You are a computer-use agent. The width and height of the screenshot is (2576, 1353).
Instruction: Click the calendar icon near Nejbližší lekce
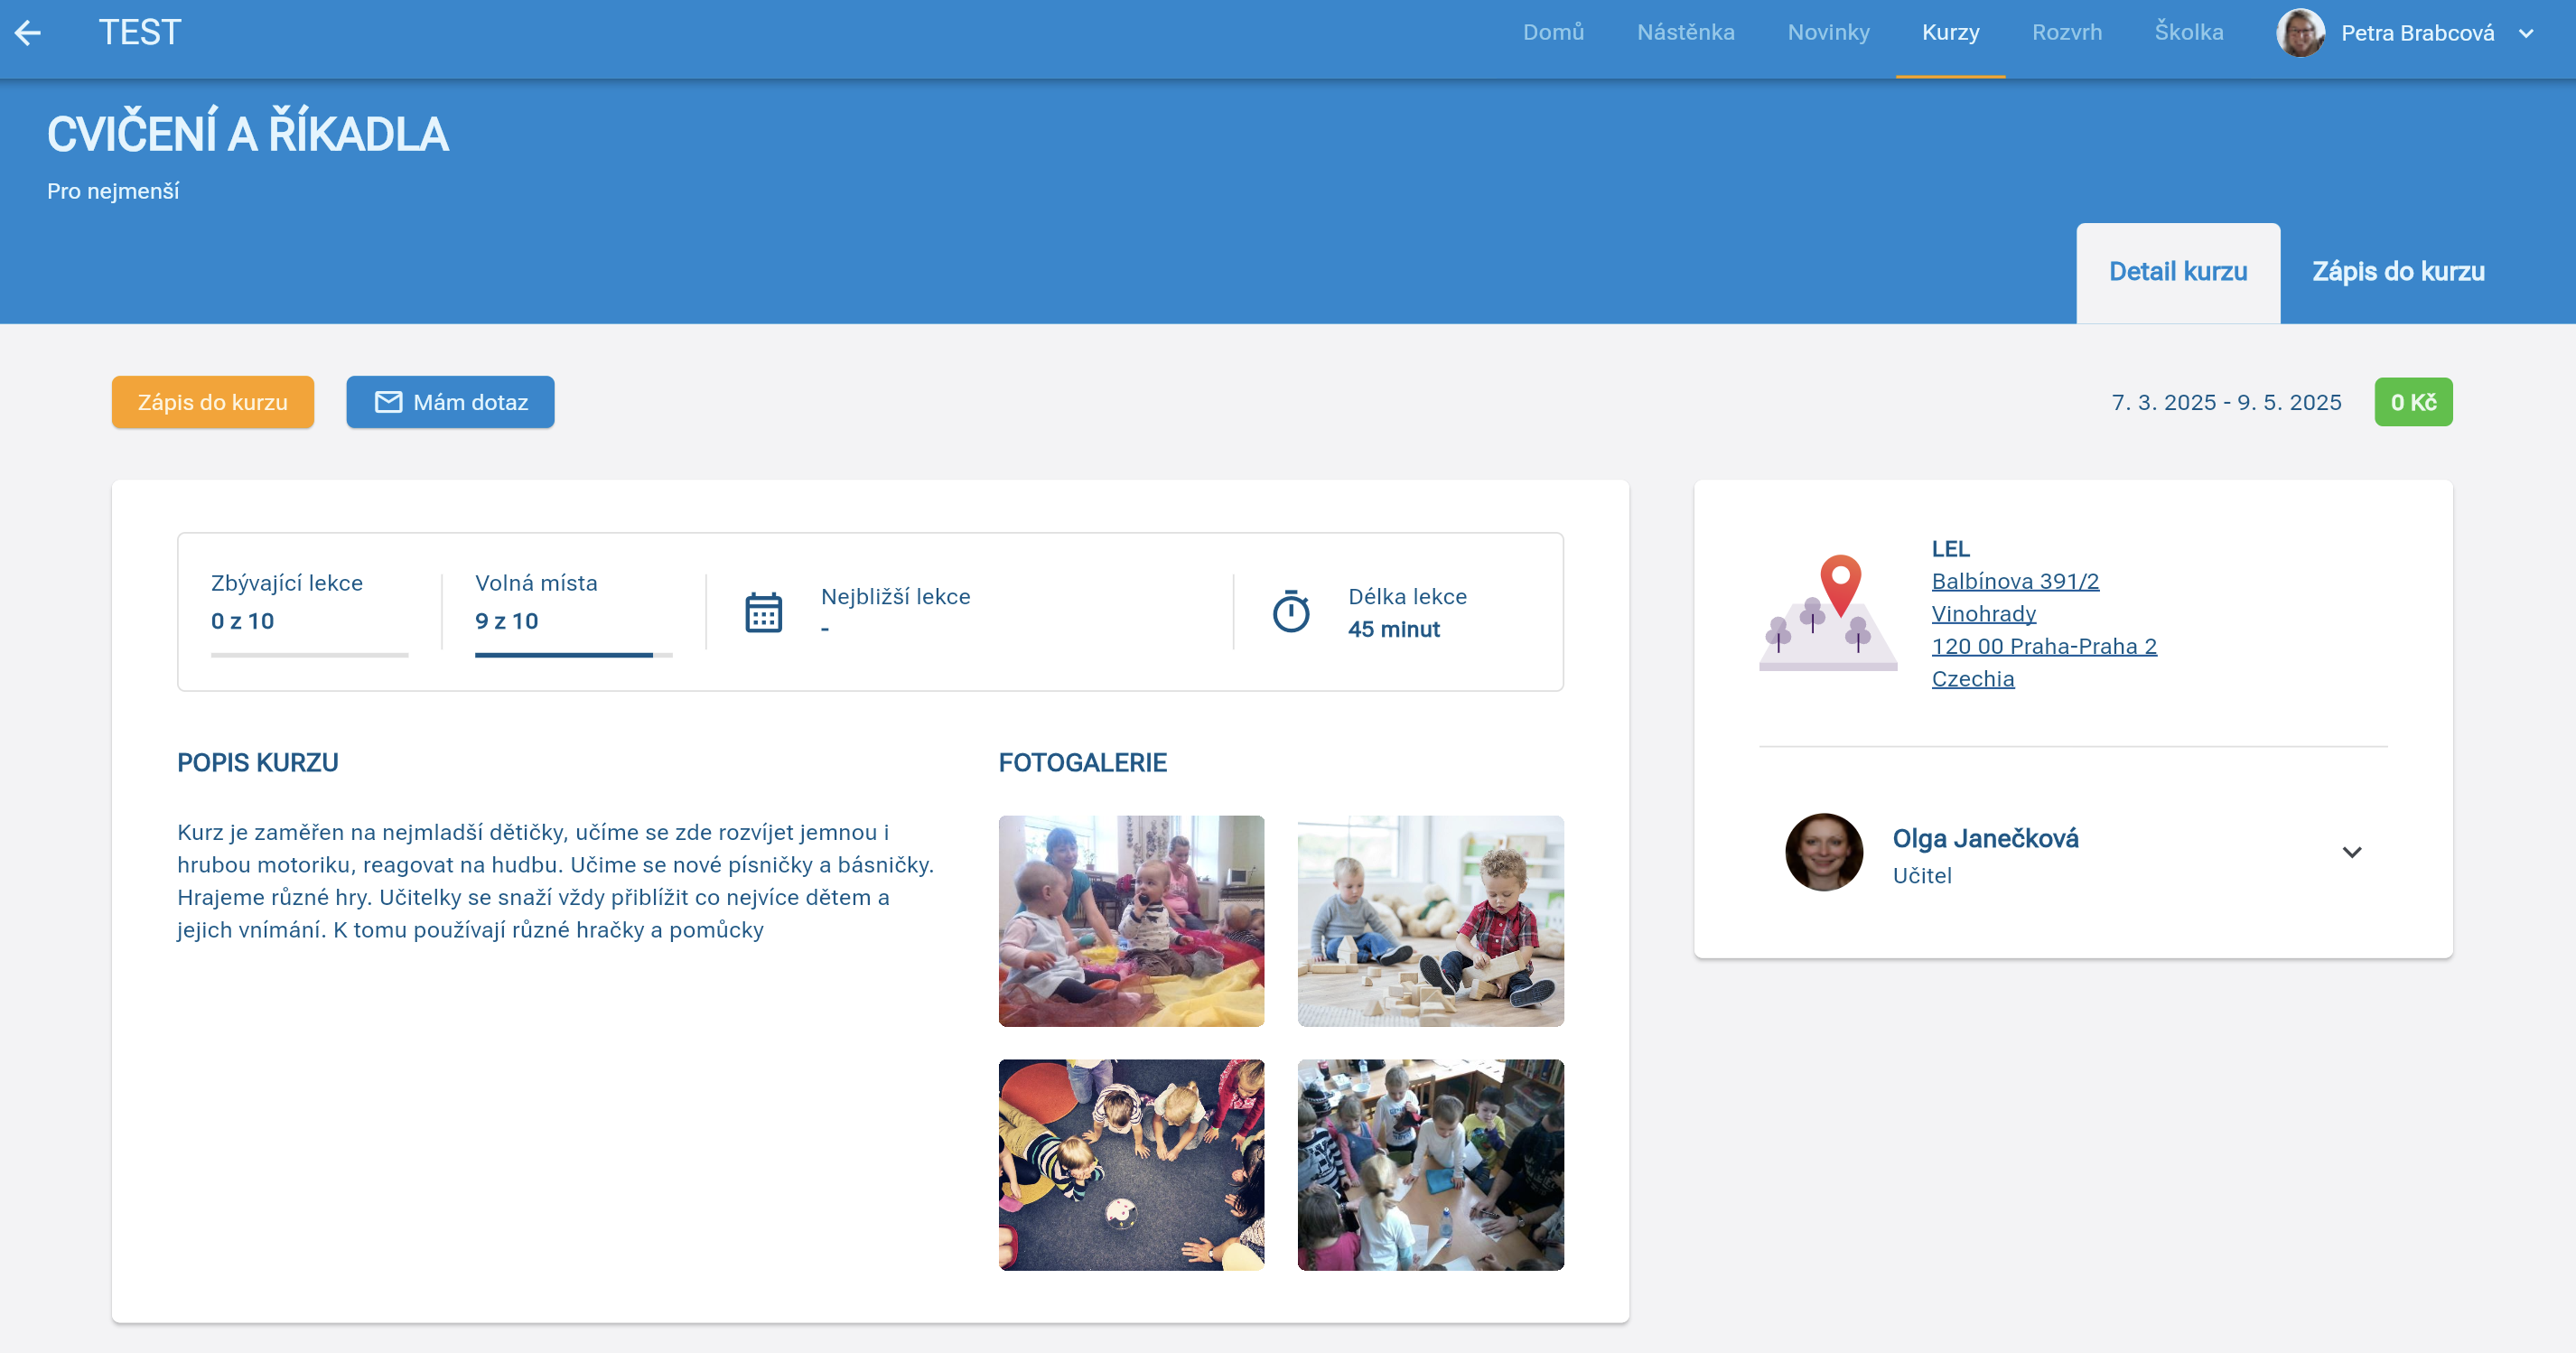763,612
